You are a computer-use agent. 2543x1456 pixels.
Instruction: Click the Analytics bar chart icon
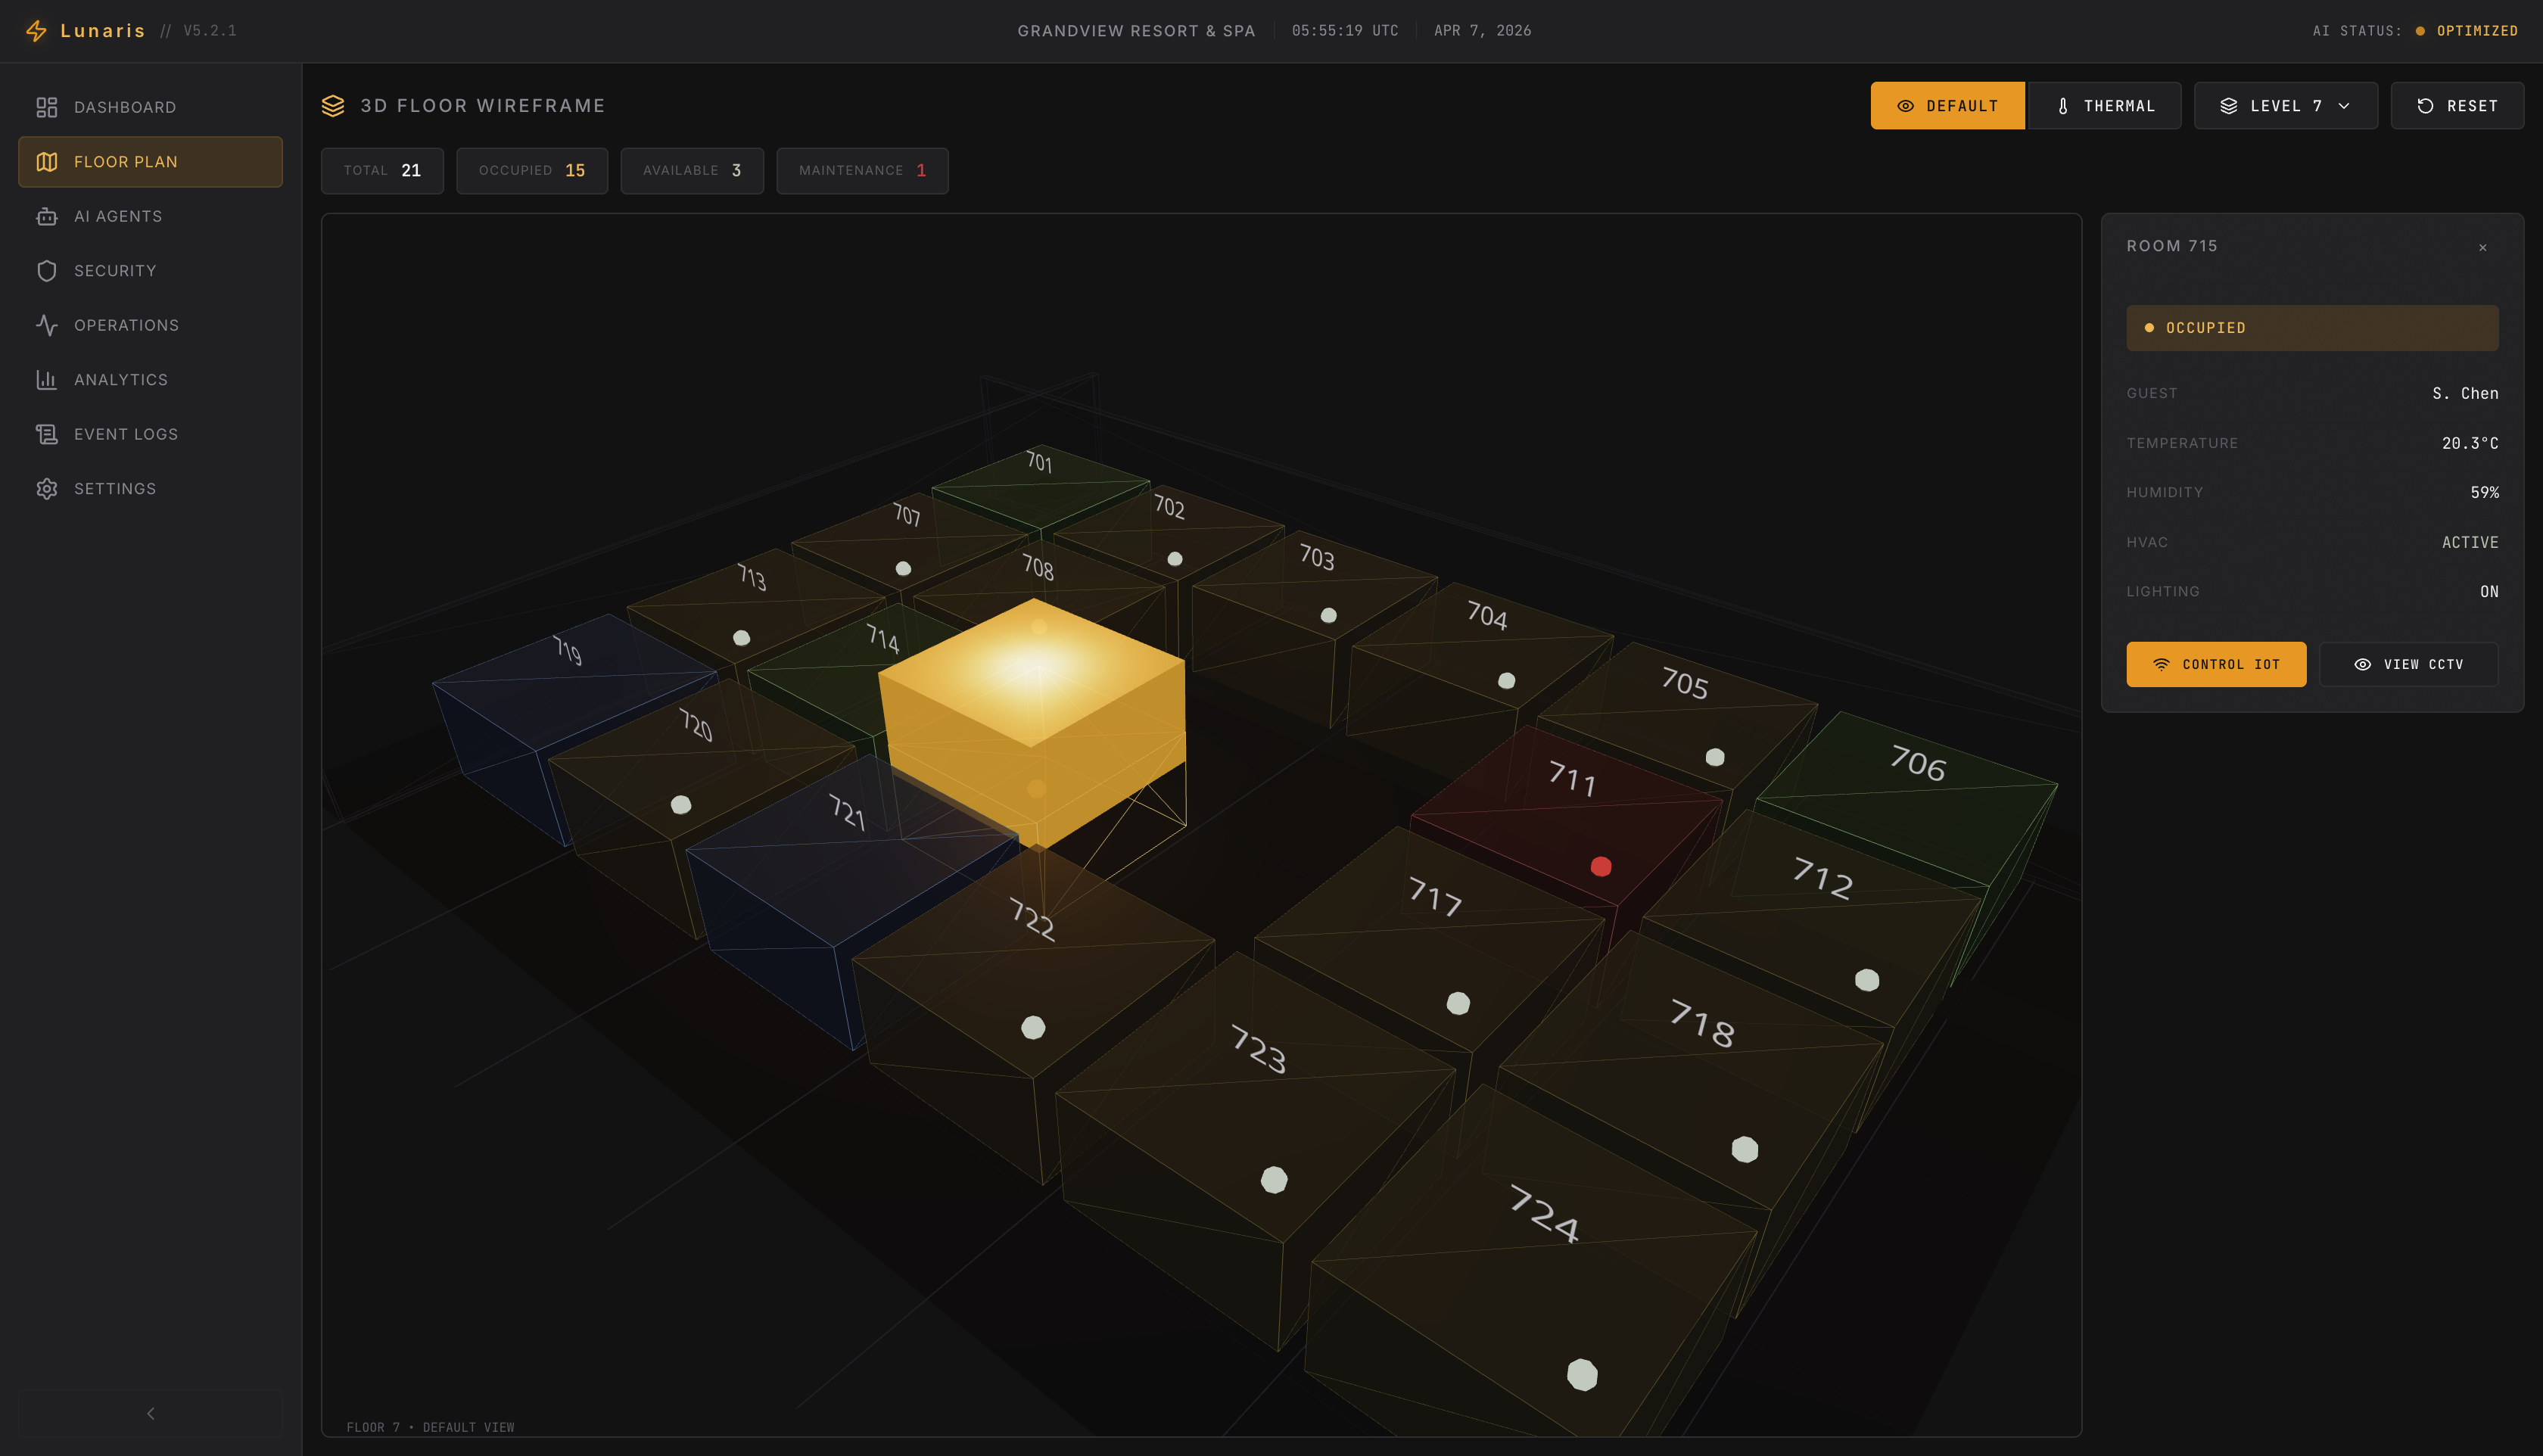pos(47,380)
